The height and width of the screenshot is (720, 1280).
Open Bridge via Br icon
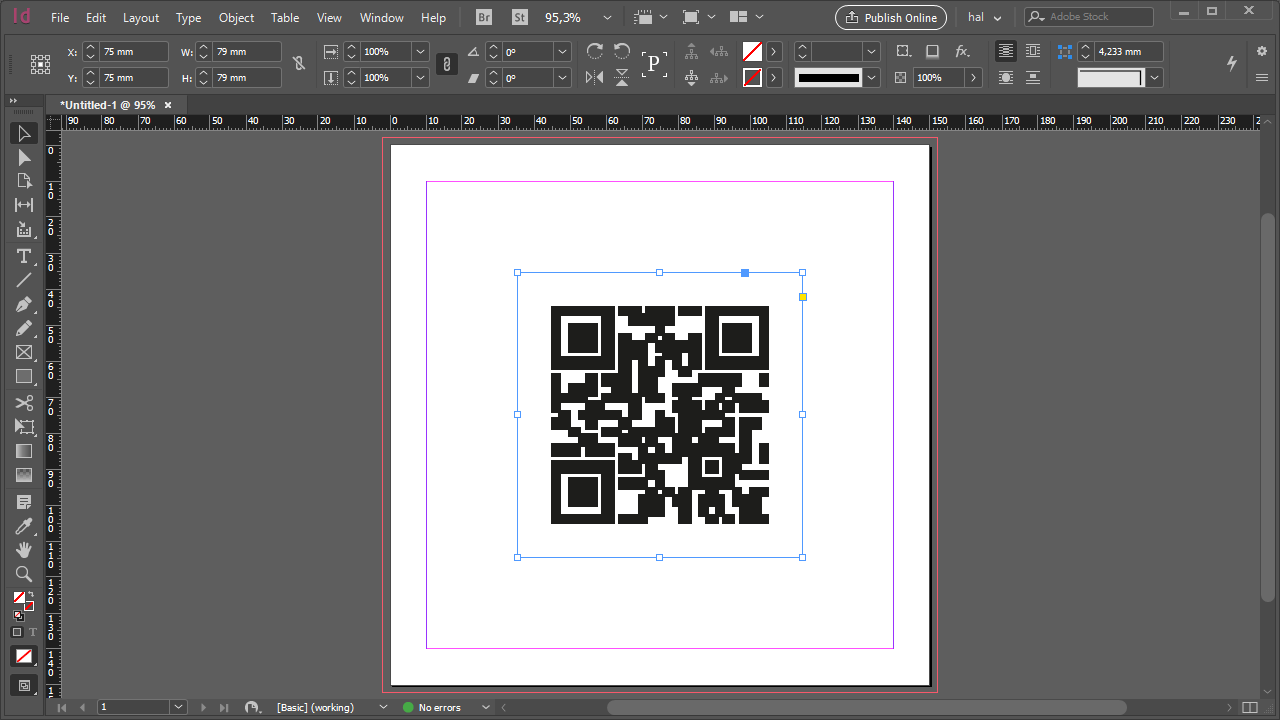pyautogui.click(x=484, y=17)
